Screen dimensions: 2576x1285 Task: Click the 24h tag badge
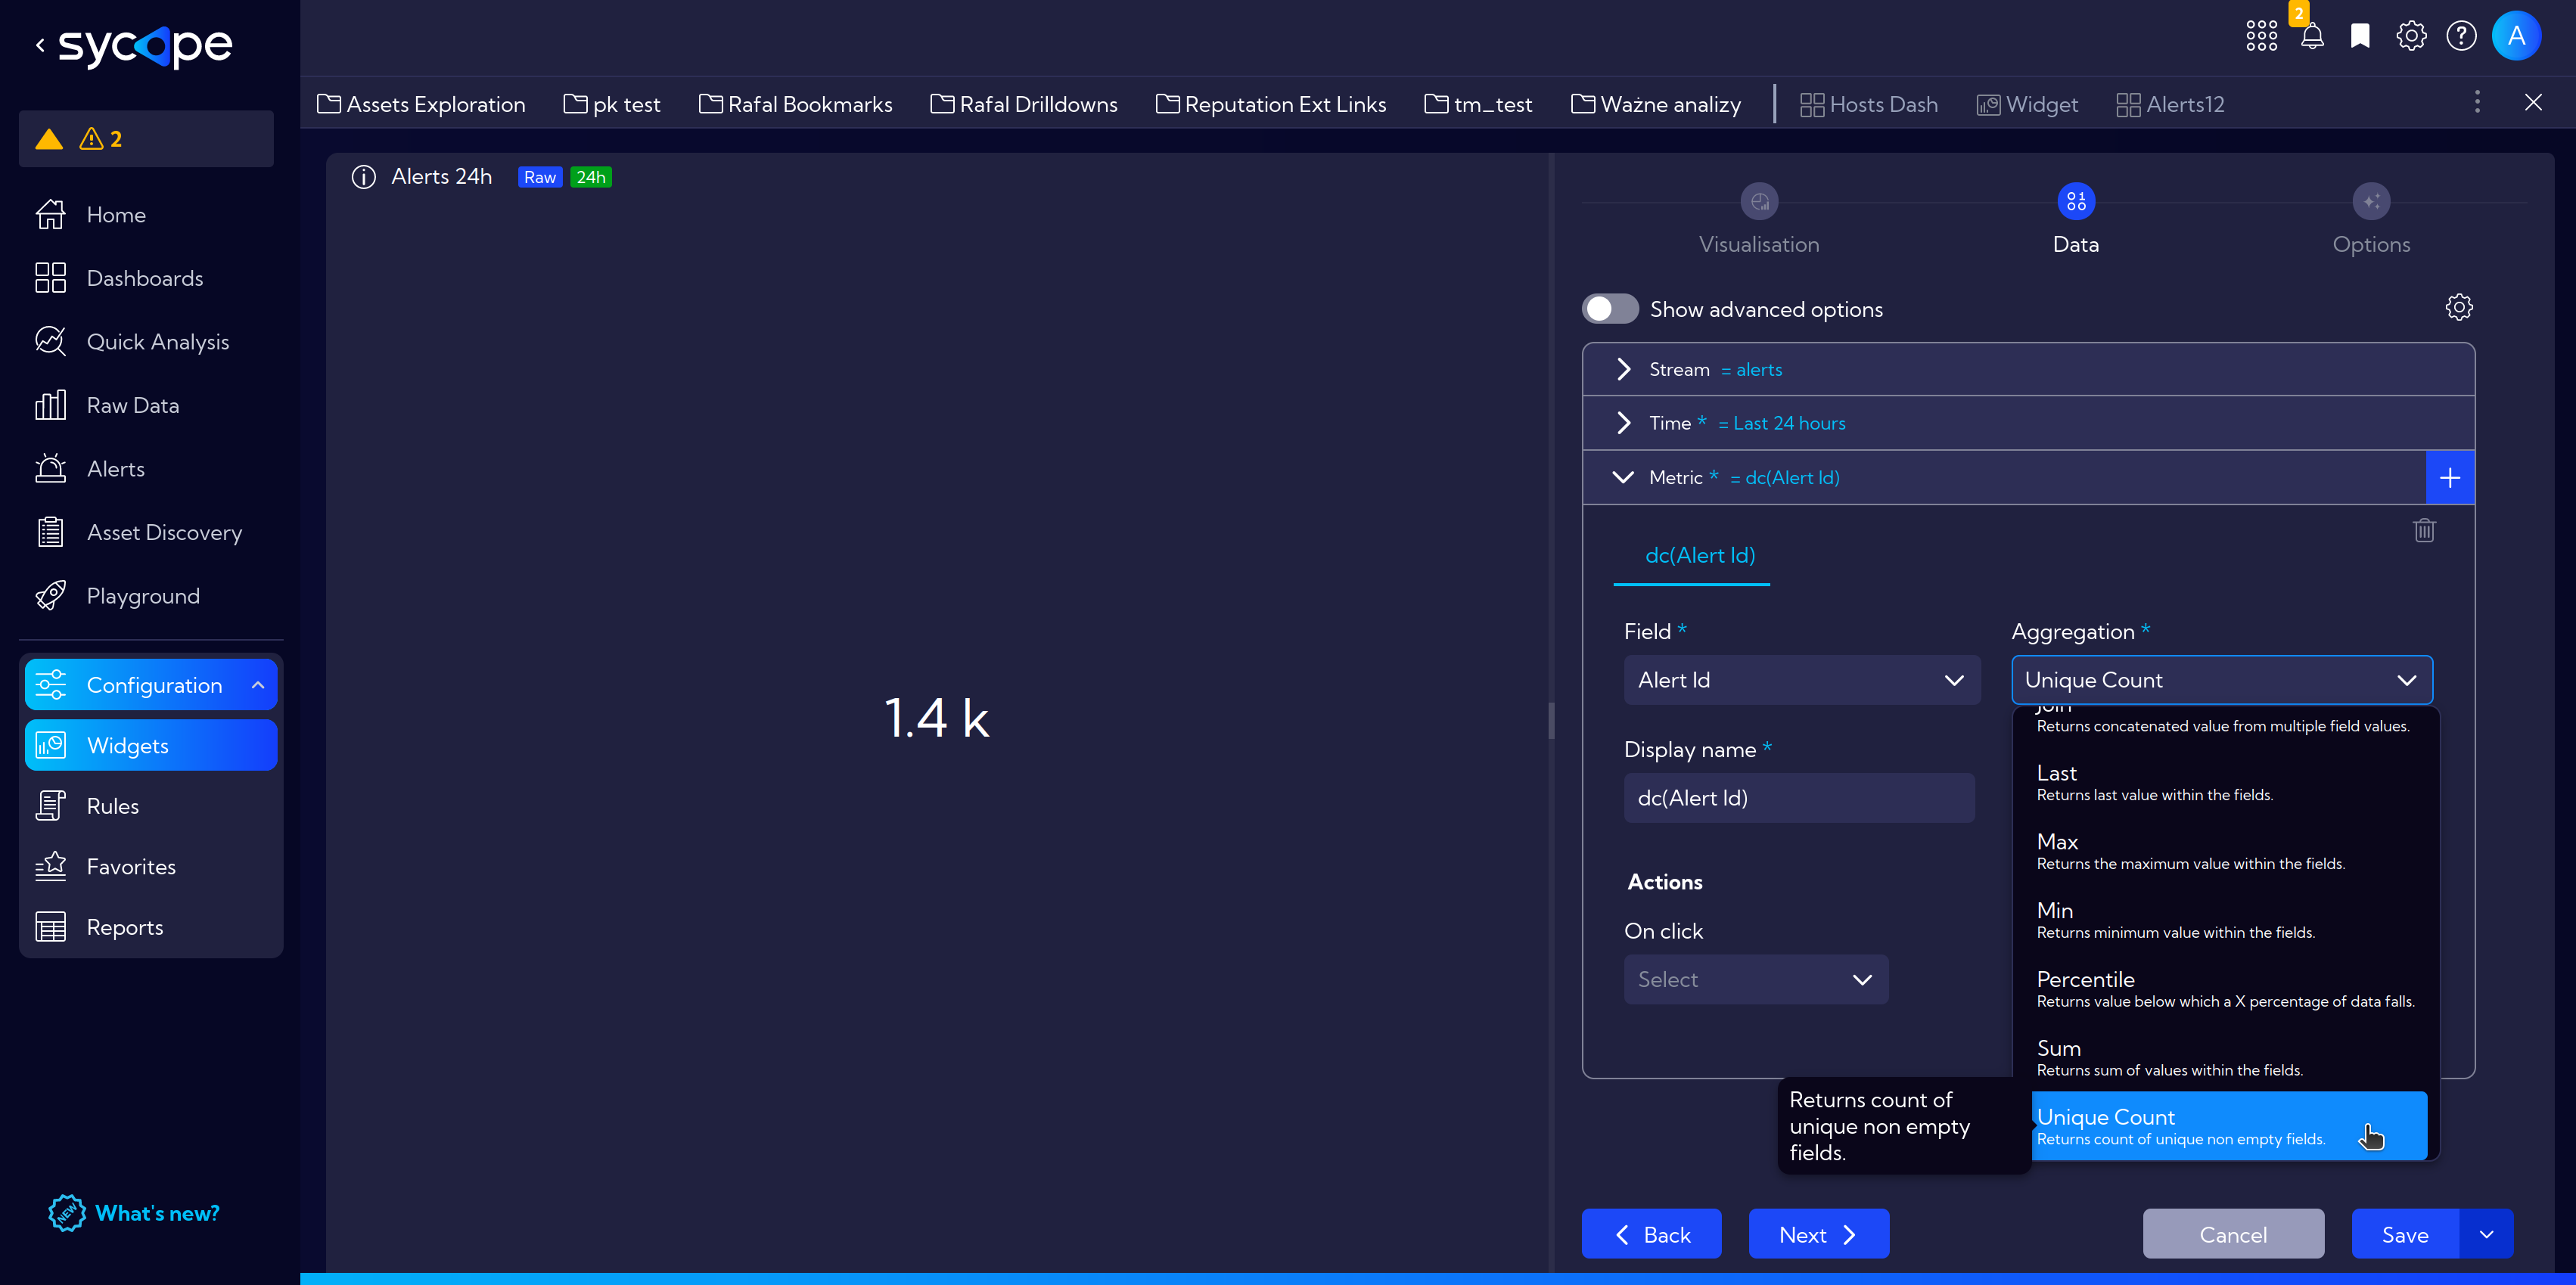click(x=591, y=177)
